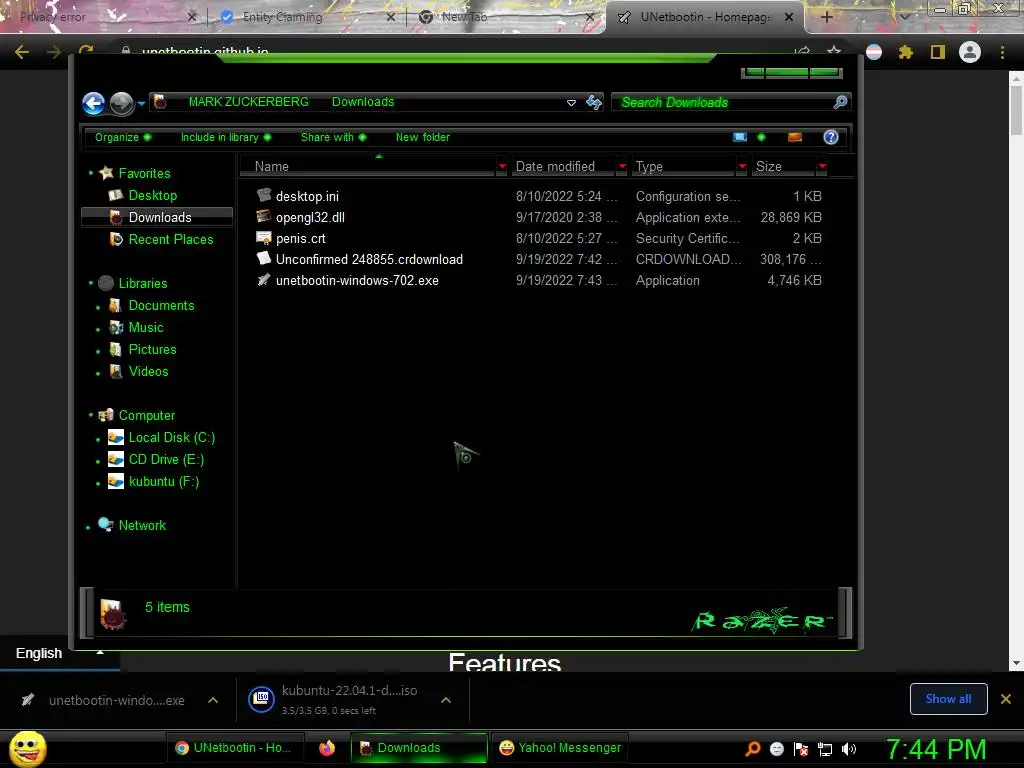This screenshot has width=1024, height=768.
Task: Click the magnifier icon in Search Downloads
Action: click(840, 102)
